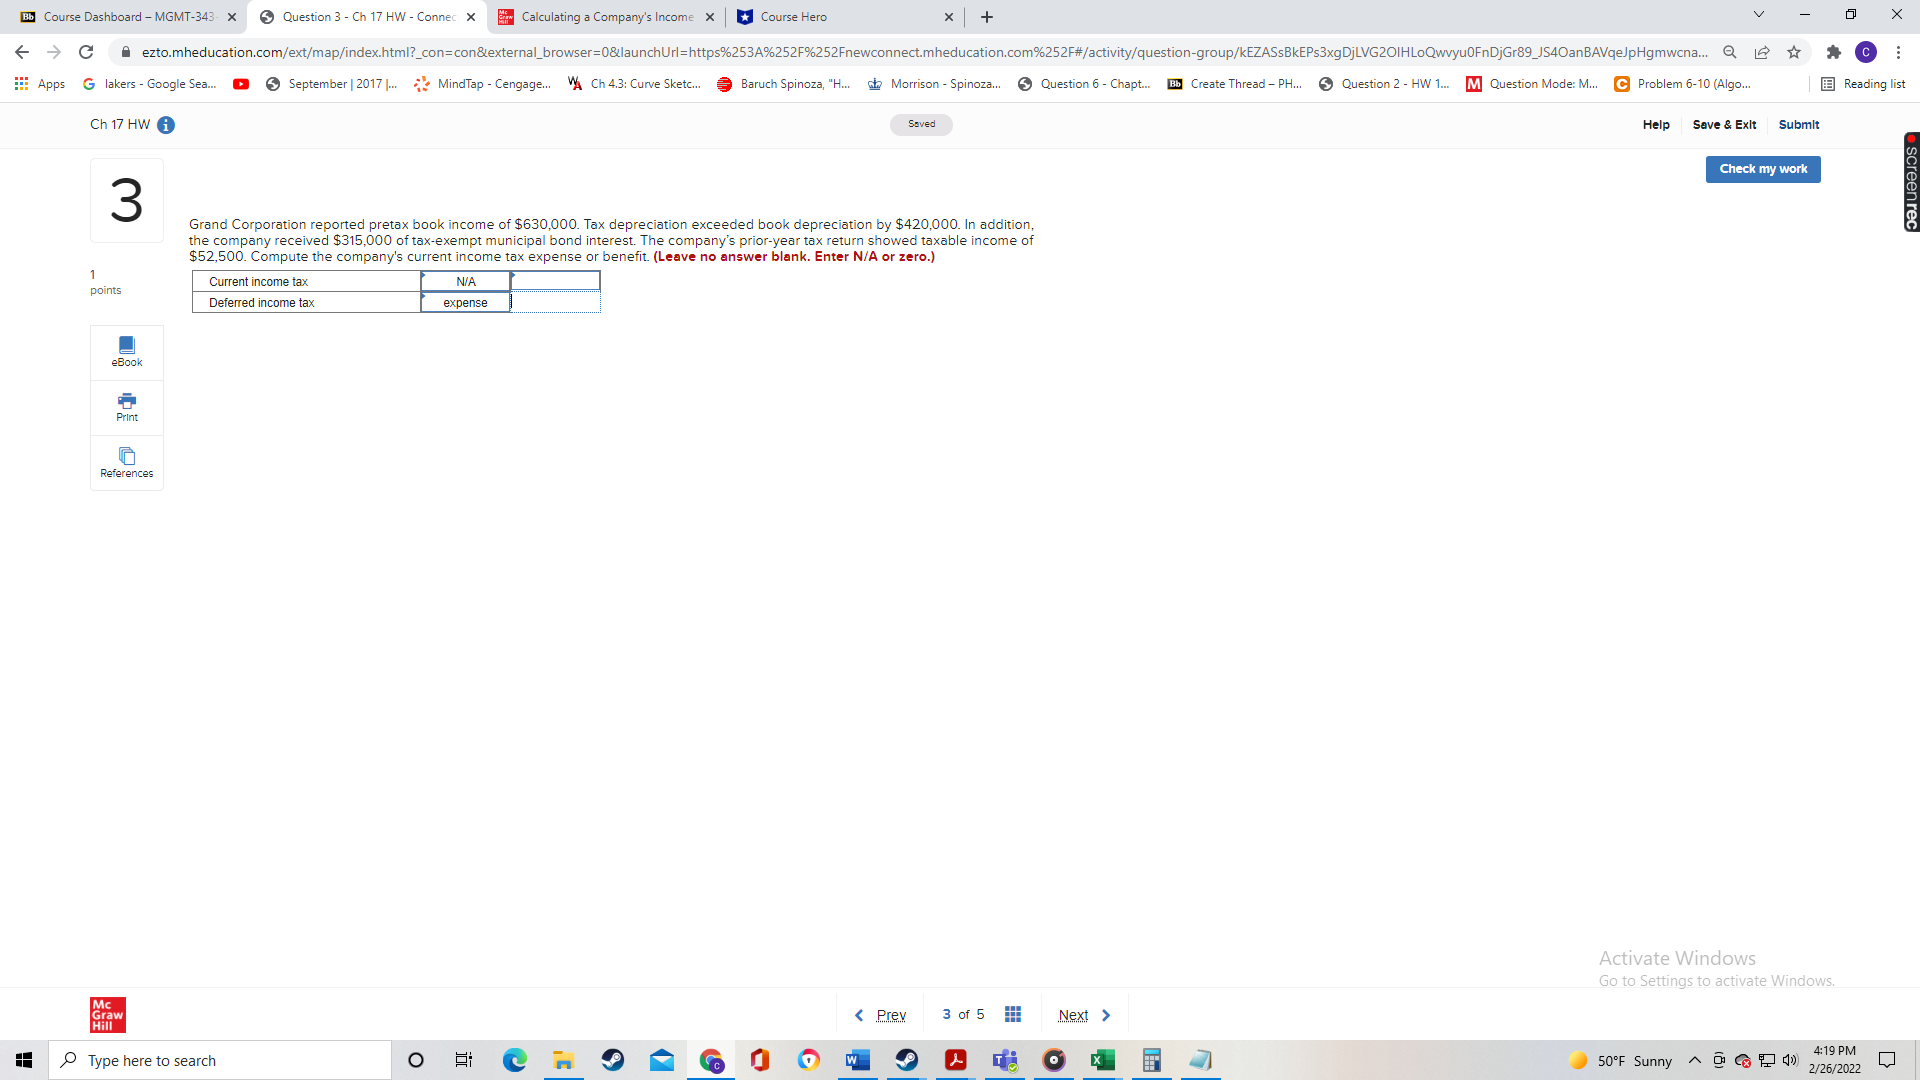The height and width of the screenshot is (1080, 1920).
Task: Open the Chrome profile menu dropdown
Action: 1866,52
